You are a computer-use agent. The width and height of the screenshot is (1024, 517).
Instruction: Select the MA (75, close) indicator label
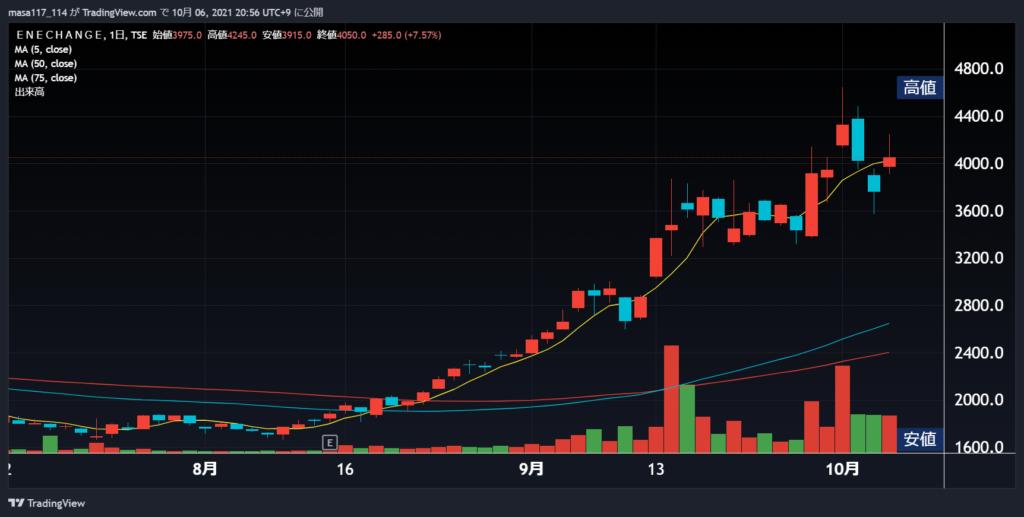tap(46, 78)
